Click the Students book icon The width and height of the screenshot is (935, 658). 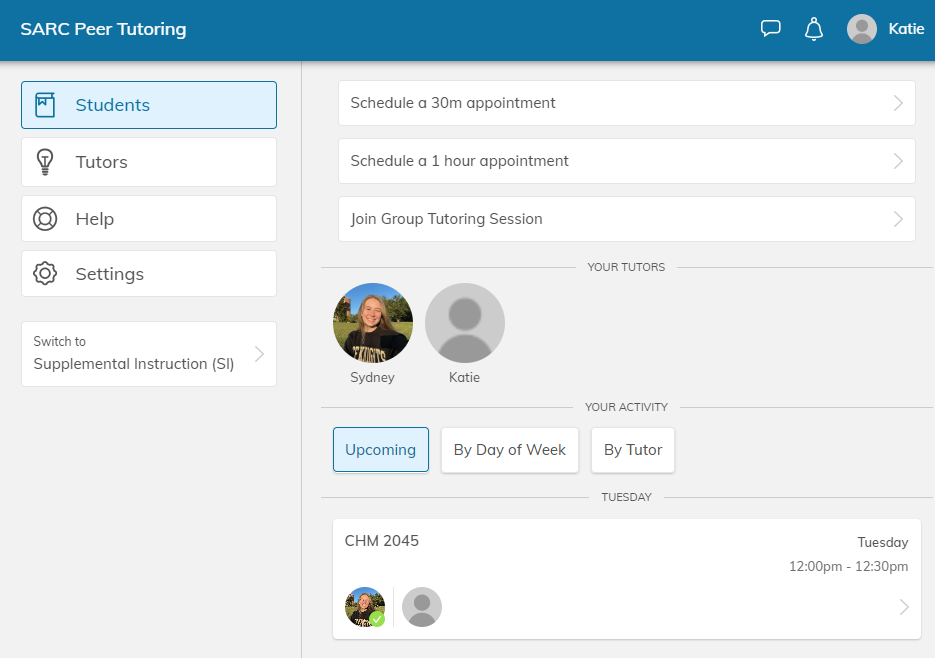45,105
